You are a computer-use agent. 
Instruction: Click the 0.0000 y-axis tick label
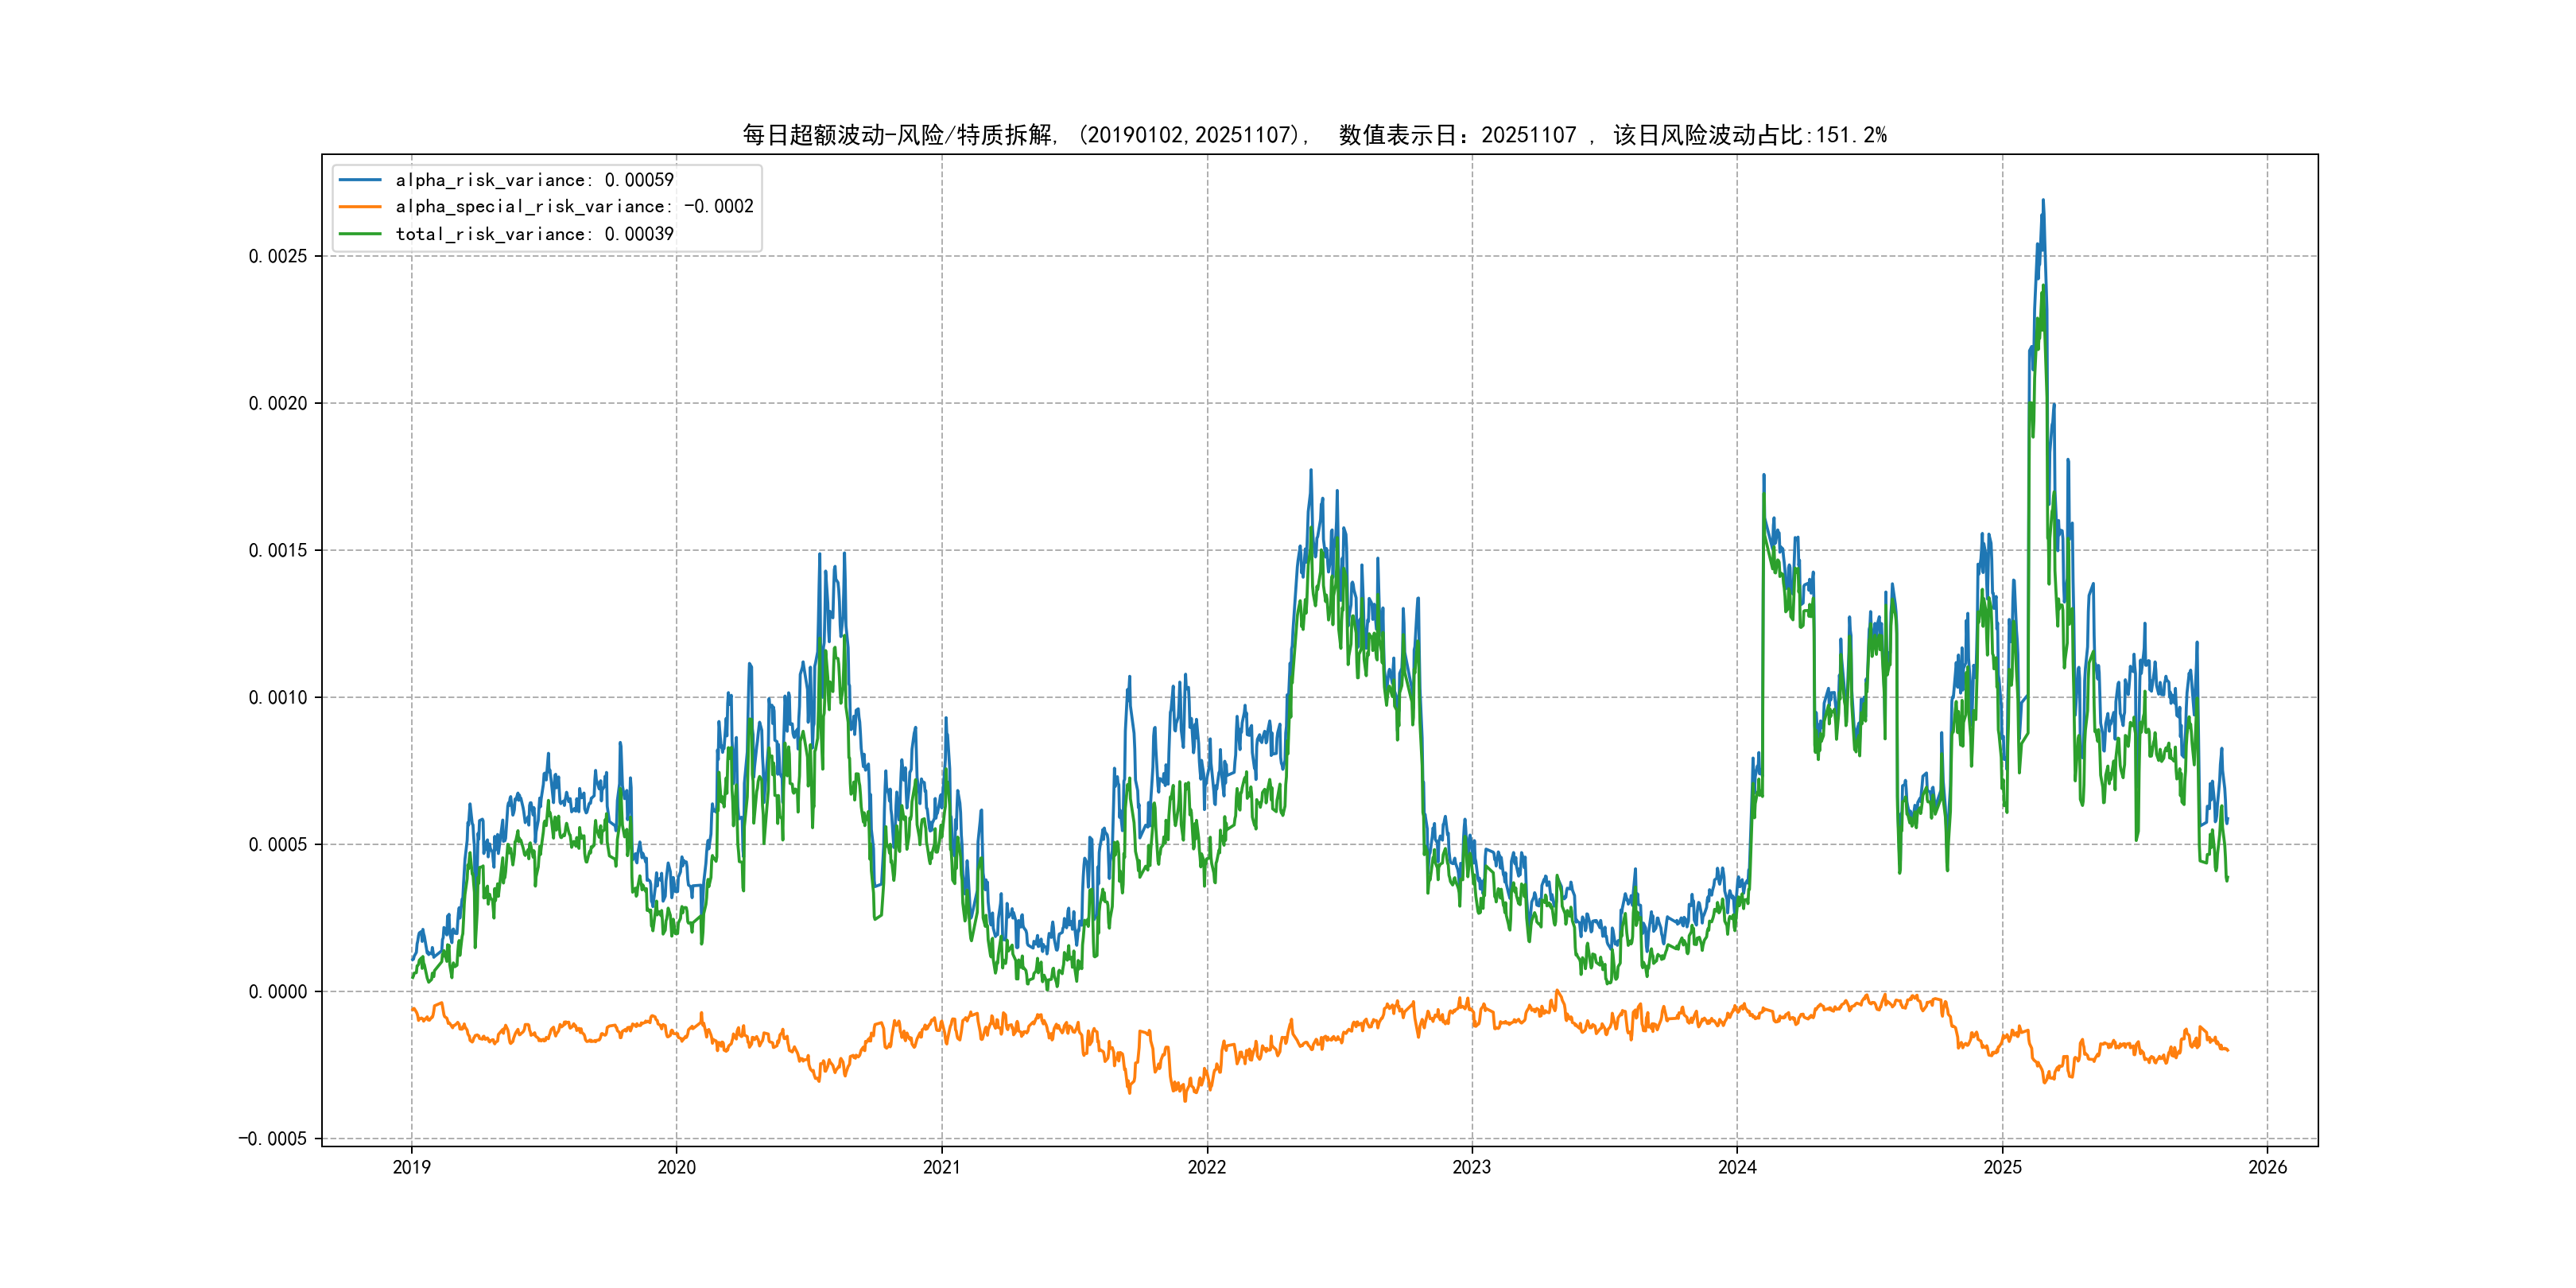click(277, 992)
